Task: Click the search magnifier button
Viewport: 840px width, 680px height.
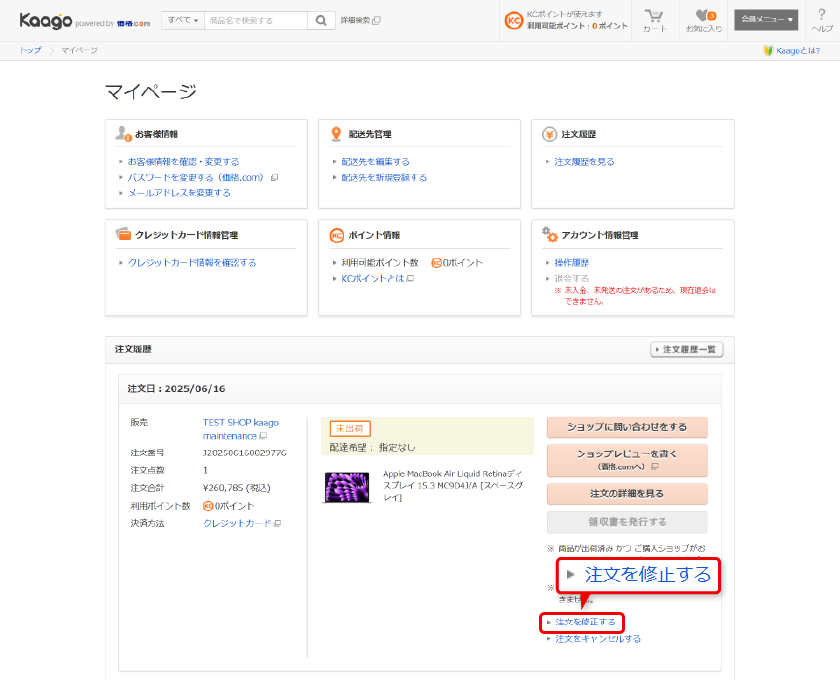Action: (321, 20)
